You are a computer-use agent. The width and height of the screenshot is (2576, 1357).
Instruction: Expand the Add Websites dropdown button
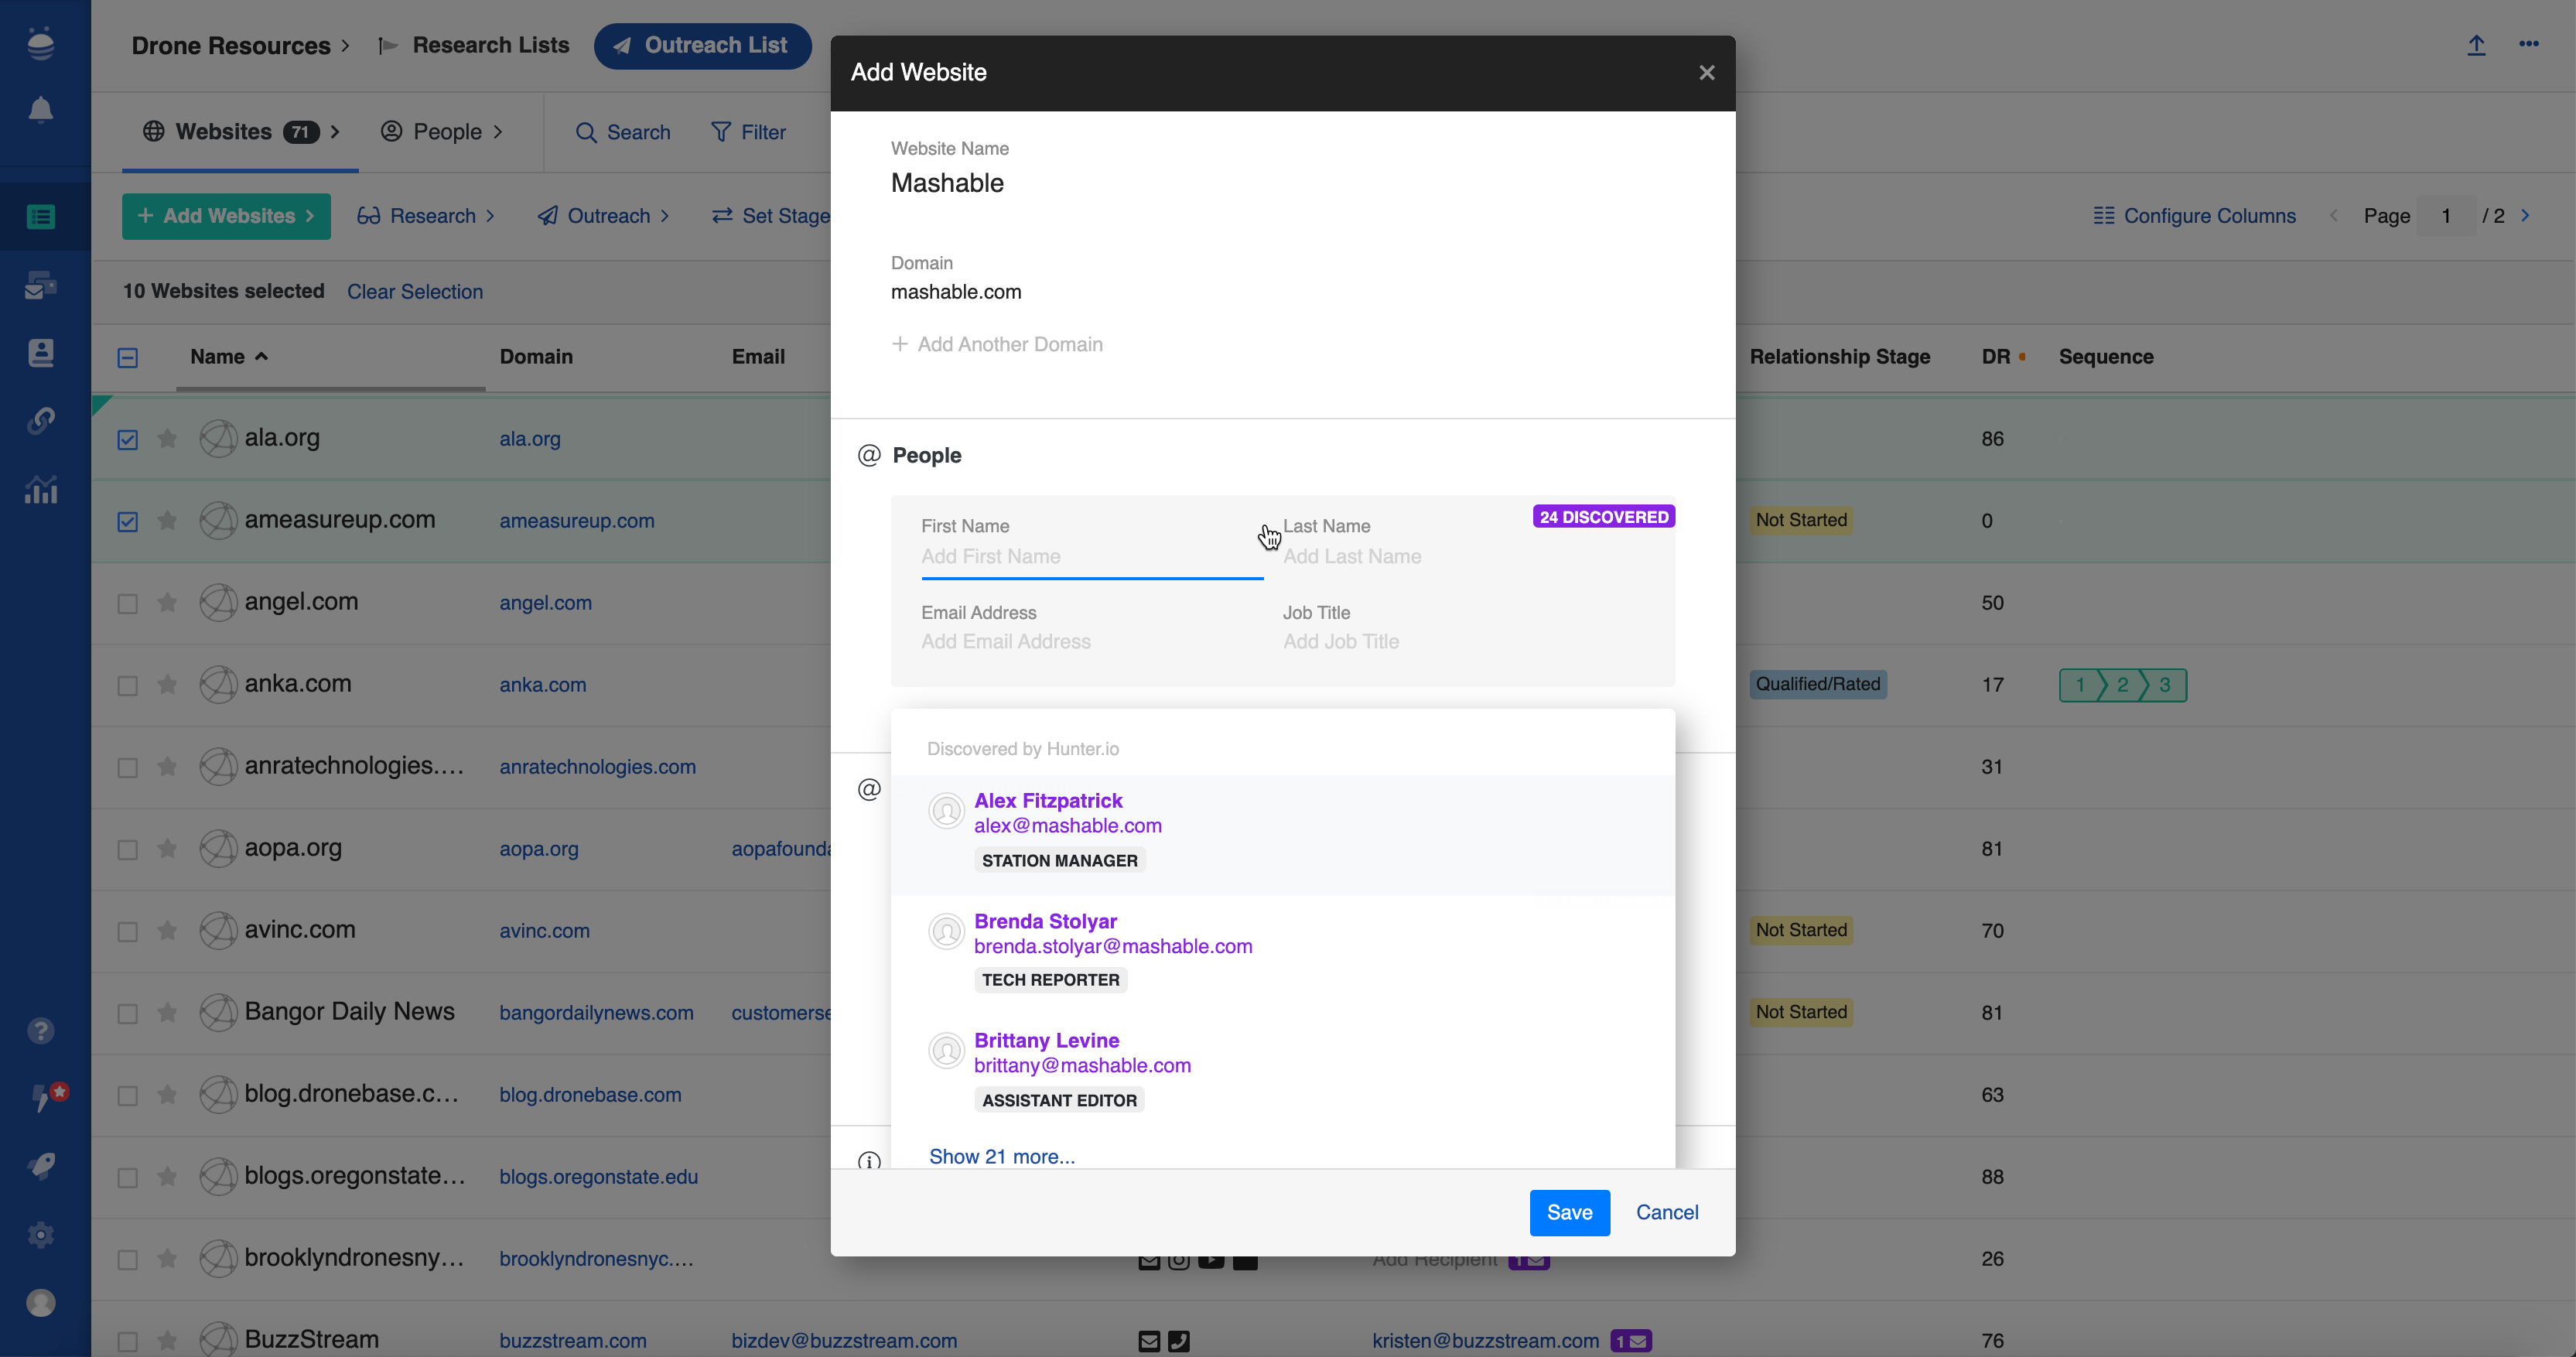(226, 216)
